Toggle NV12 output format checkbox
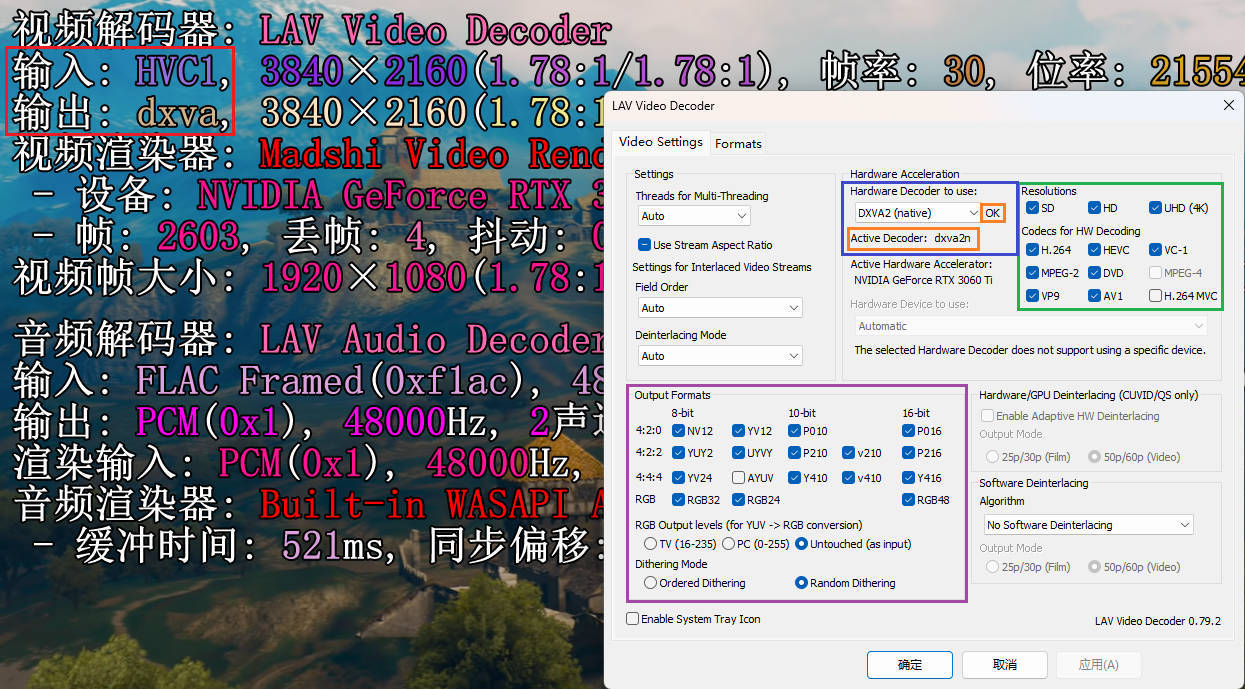1245x689 pixels. 677,431
